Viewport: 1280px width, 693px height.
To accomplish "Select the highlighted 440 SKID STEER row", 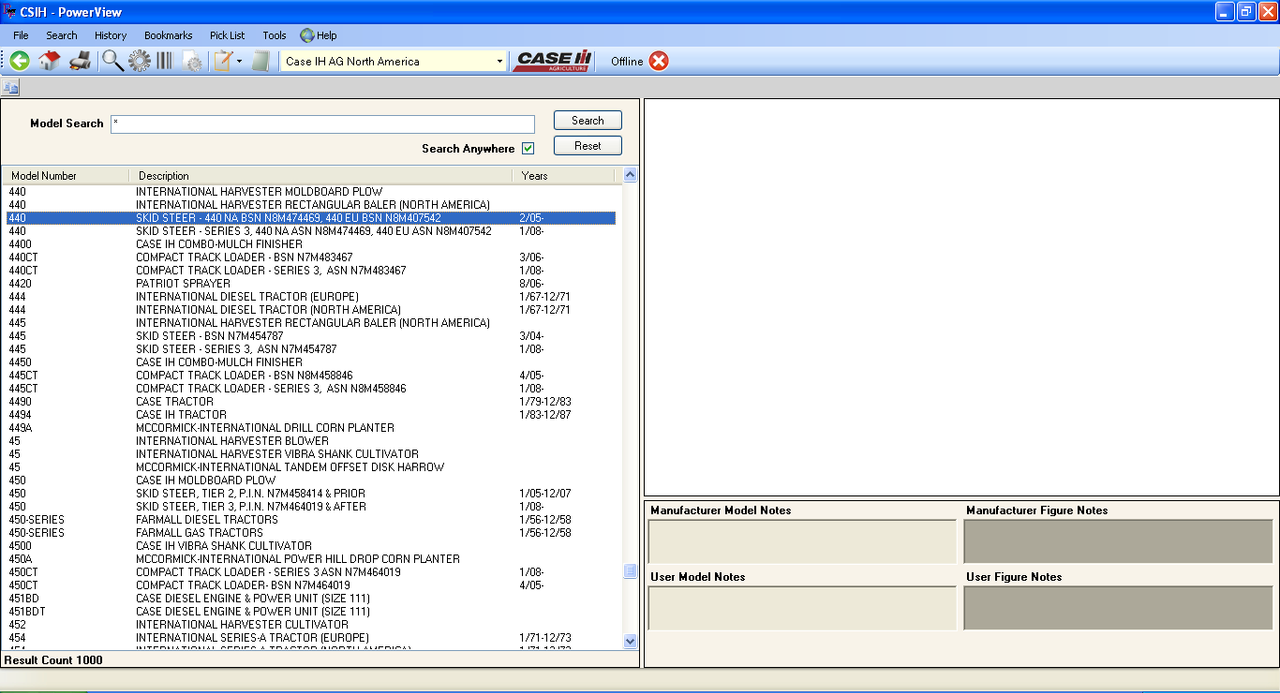I will [x=309, y=218].
